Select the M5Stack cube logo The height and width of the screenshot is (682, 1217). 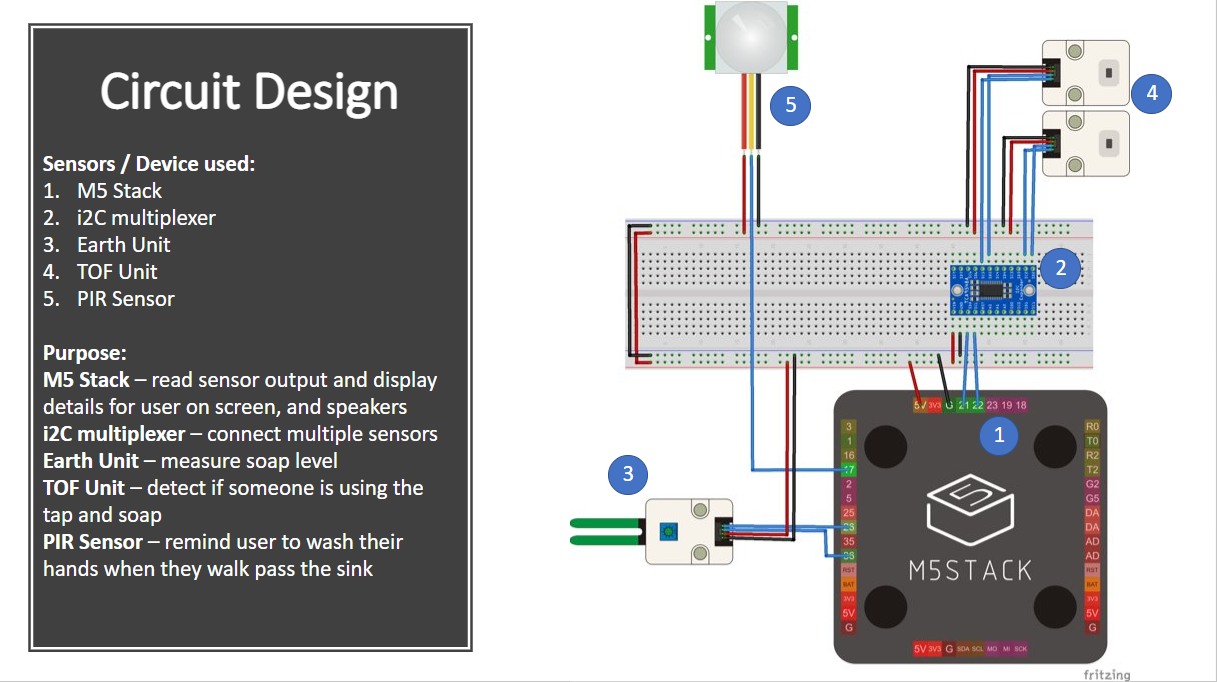pos(969,512)
